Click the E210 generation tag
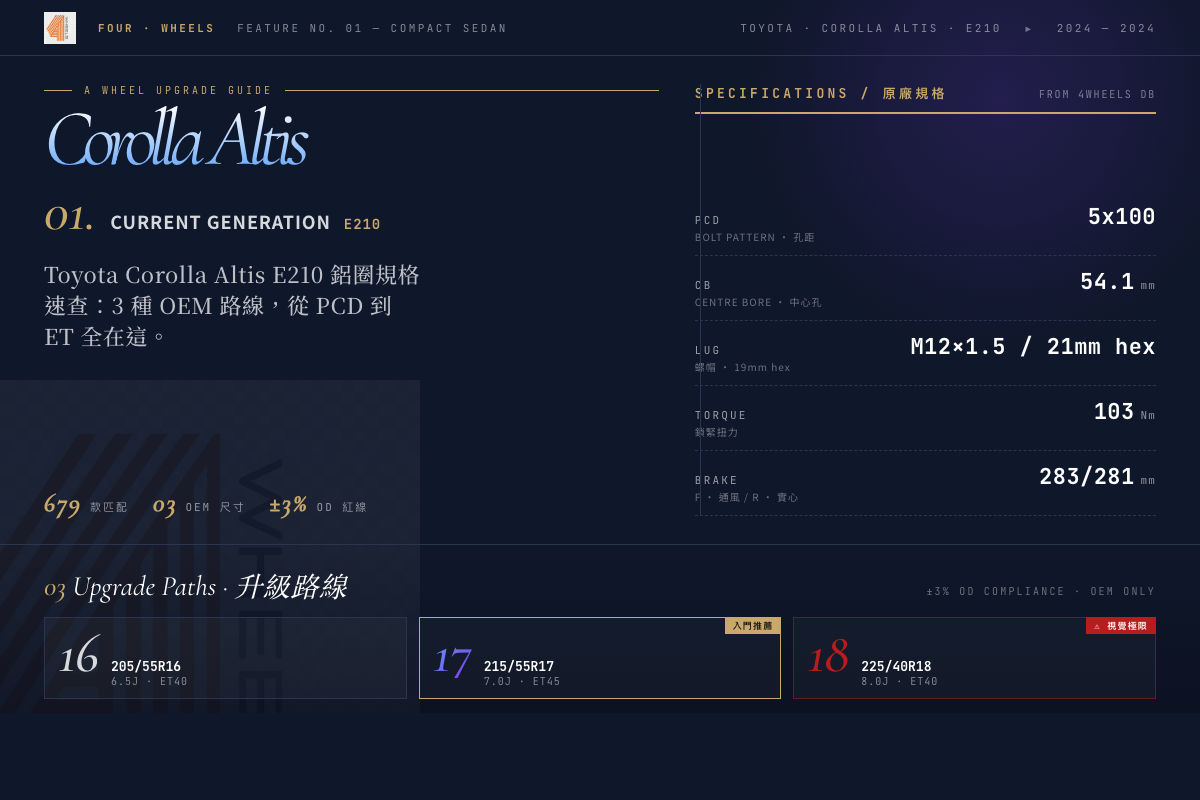The width and height of the screenshot is (1200, 800). pos(362,224)
